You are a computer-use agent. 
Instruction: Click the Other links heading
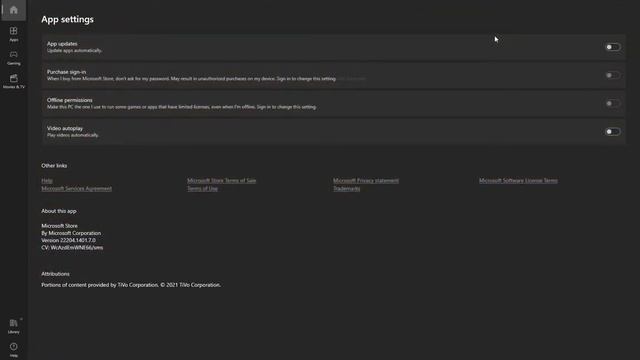(x=54, y=166)
